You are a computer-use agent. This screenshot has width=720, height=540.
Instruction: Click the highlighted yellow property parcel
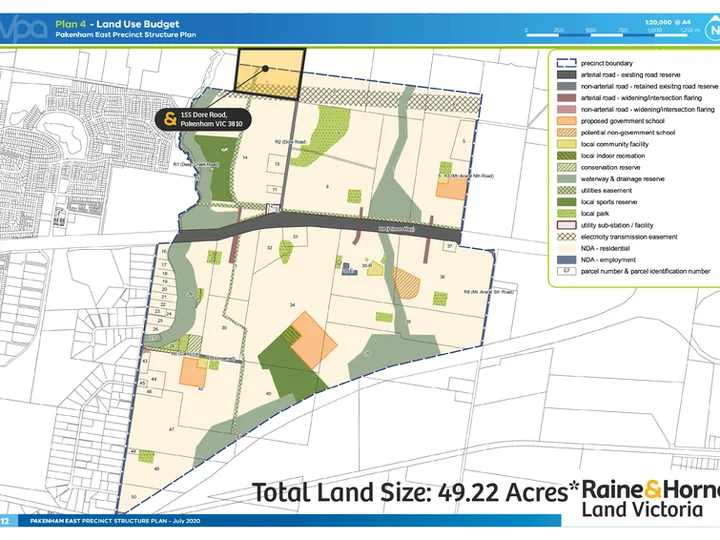(270, 74)
